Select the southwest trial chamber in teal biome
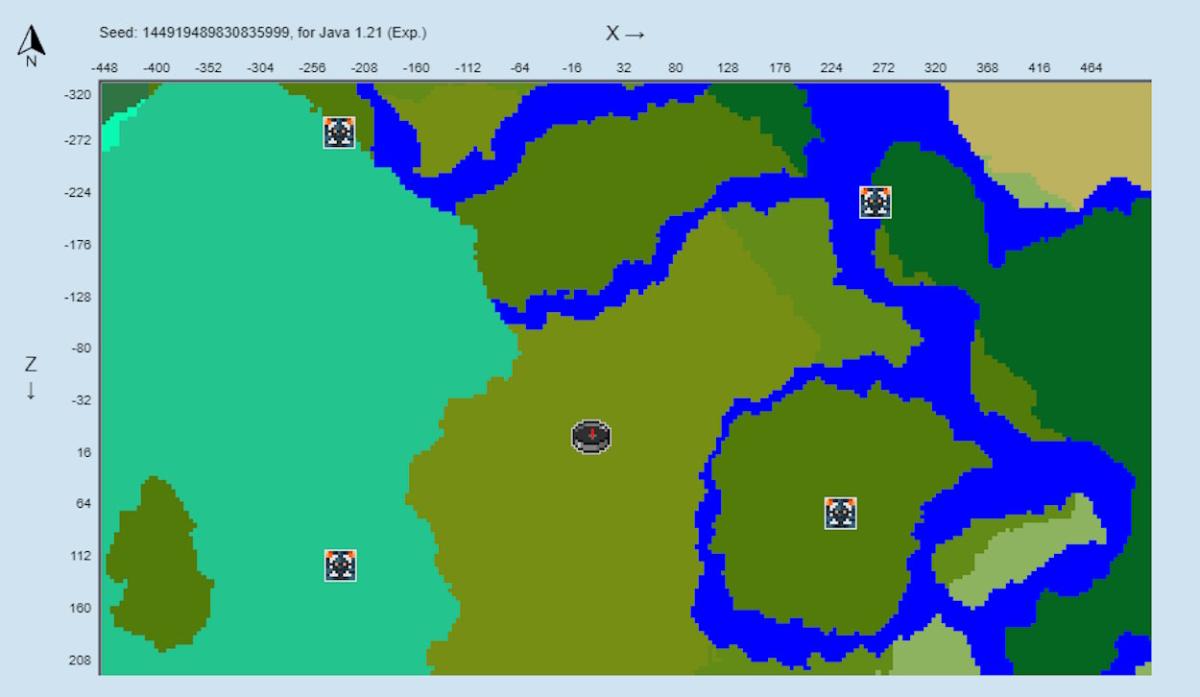Viewport: 1200px width, 697px height. click(x=341, y=565)
